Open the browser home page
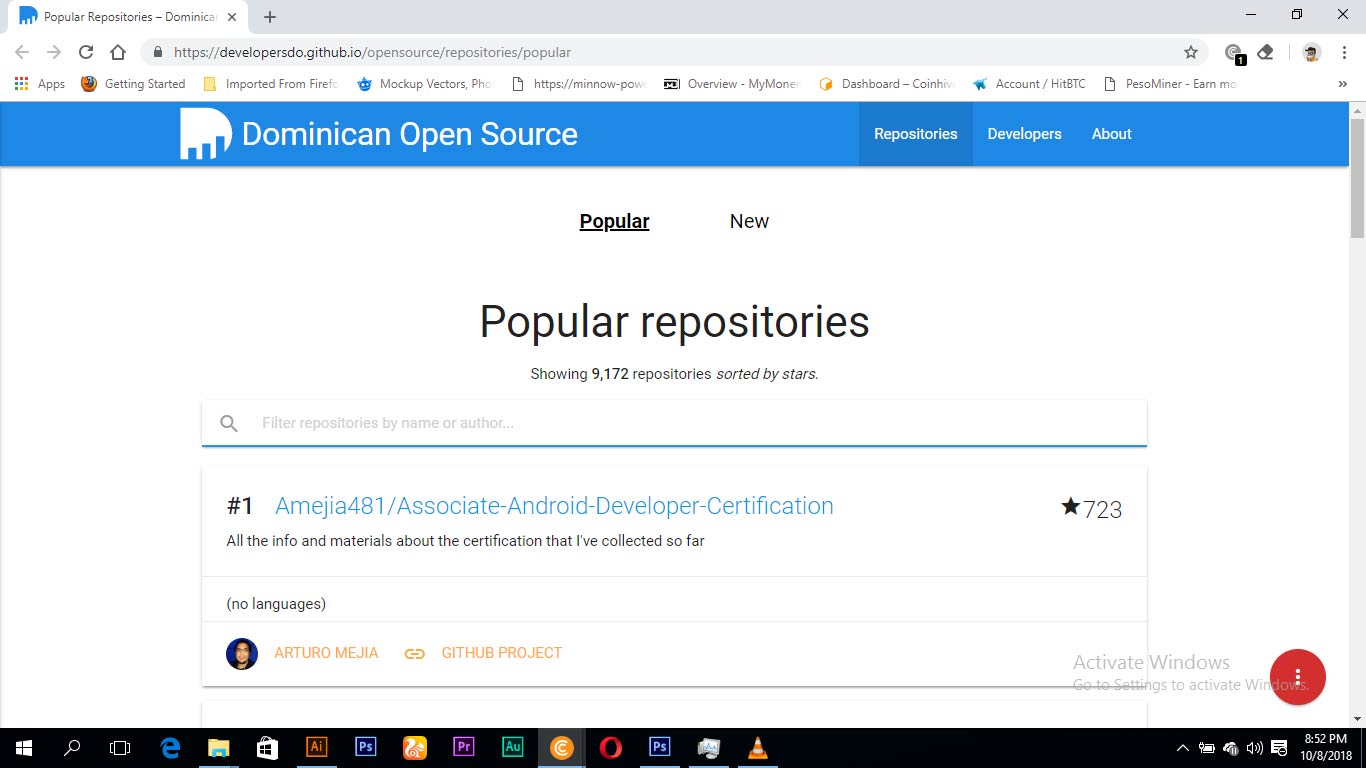 pos(118,52)
